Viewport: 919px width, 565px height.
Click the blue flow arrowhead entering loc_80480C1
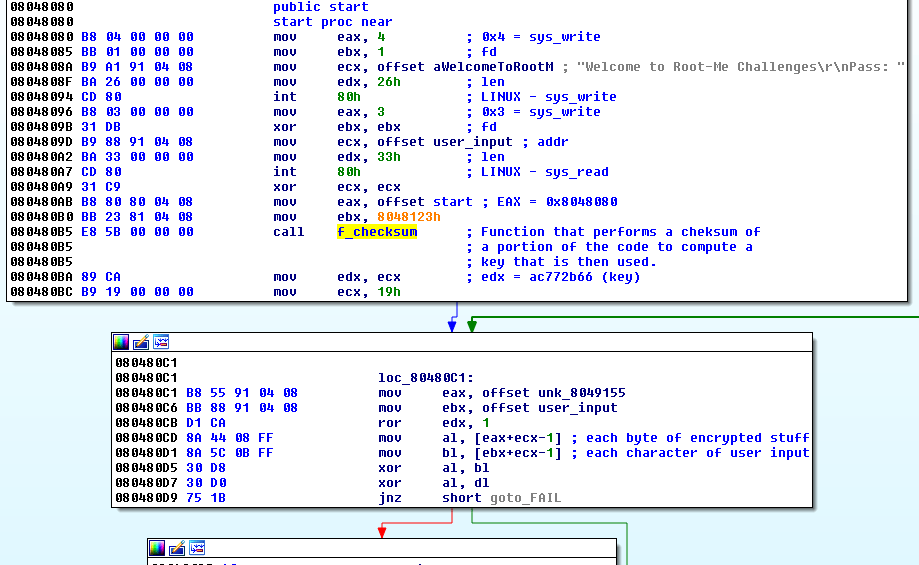pos(452,326)
